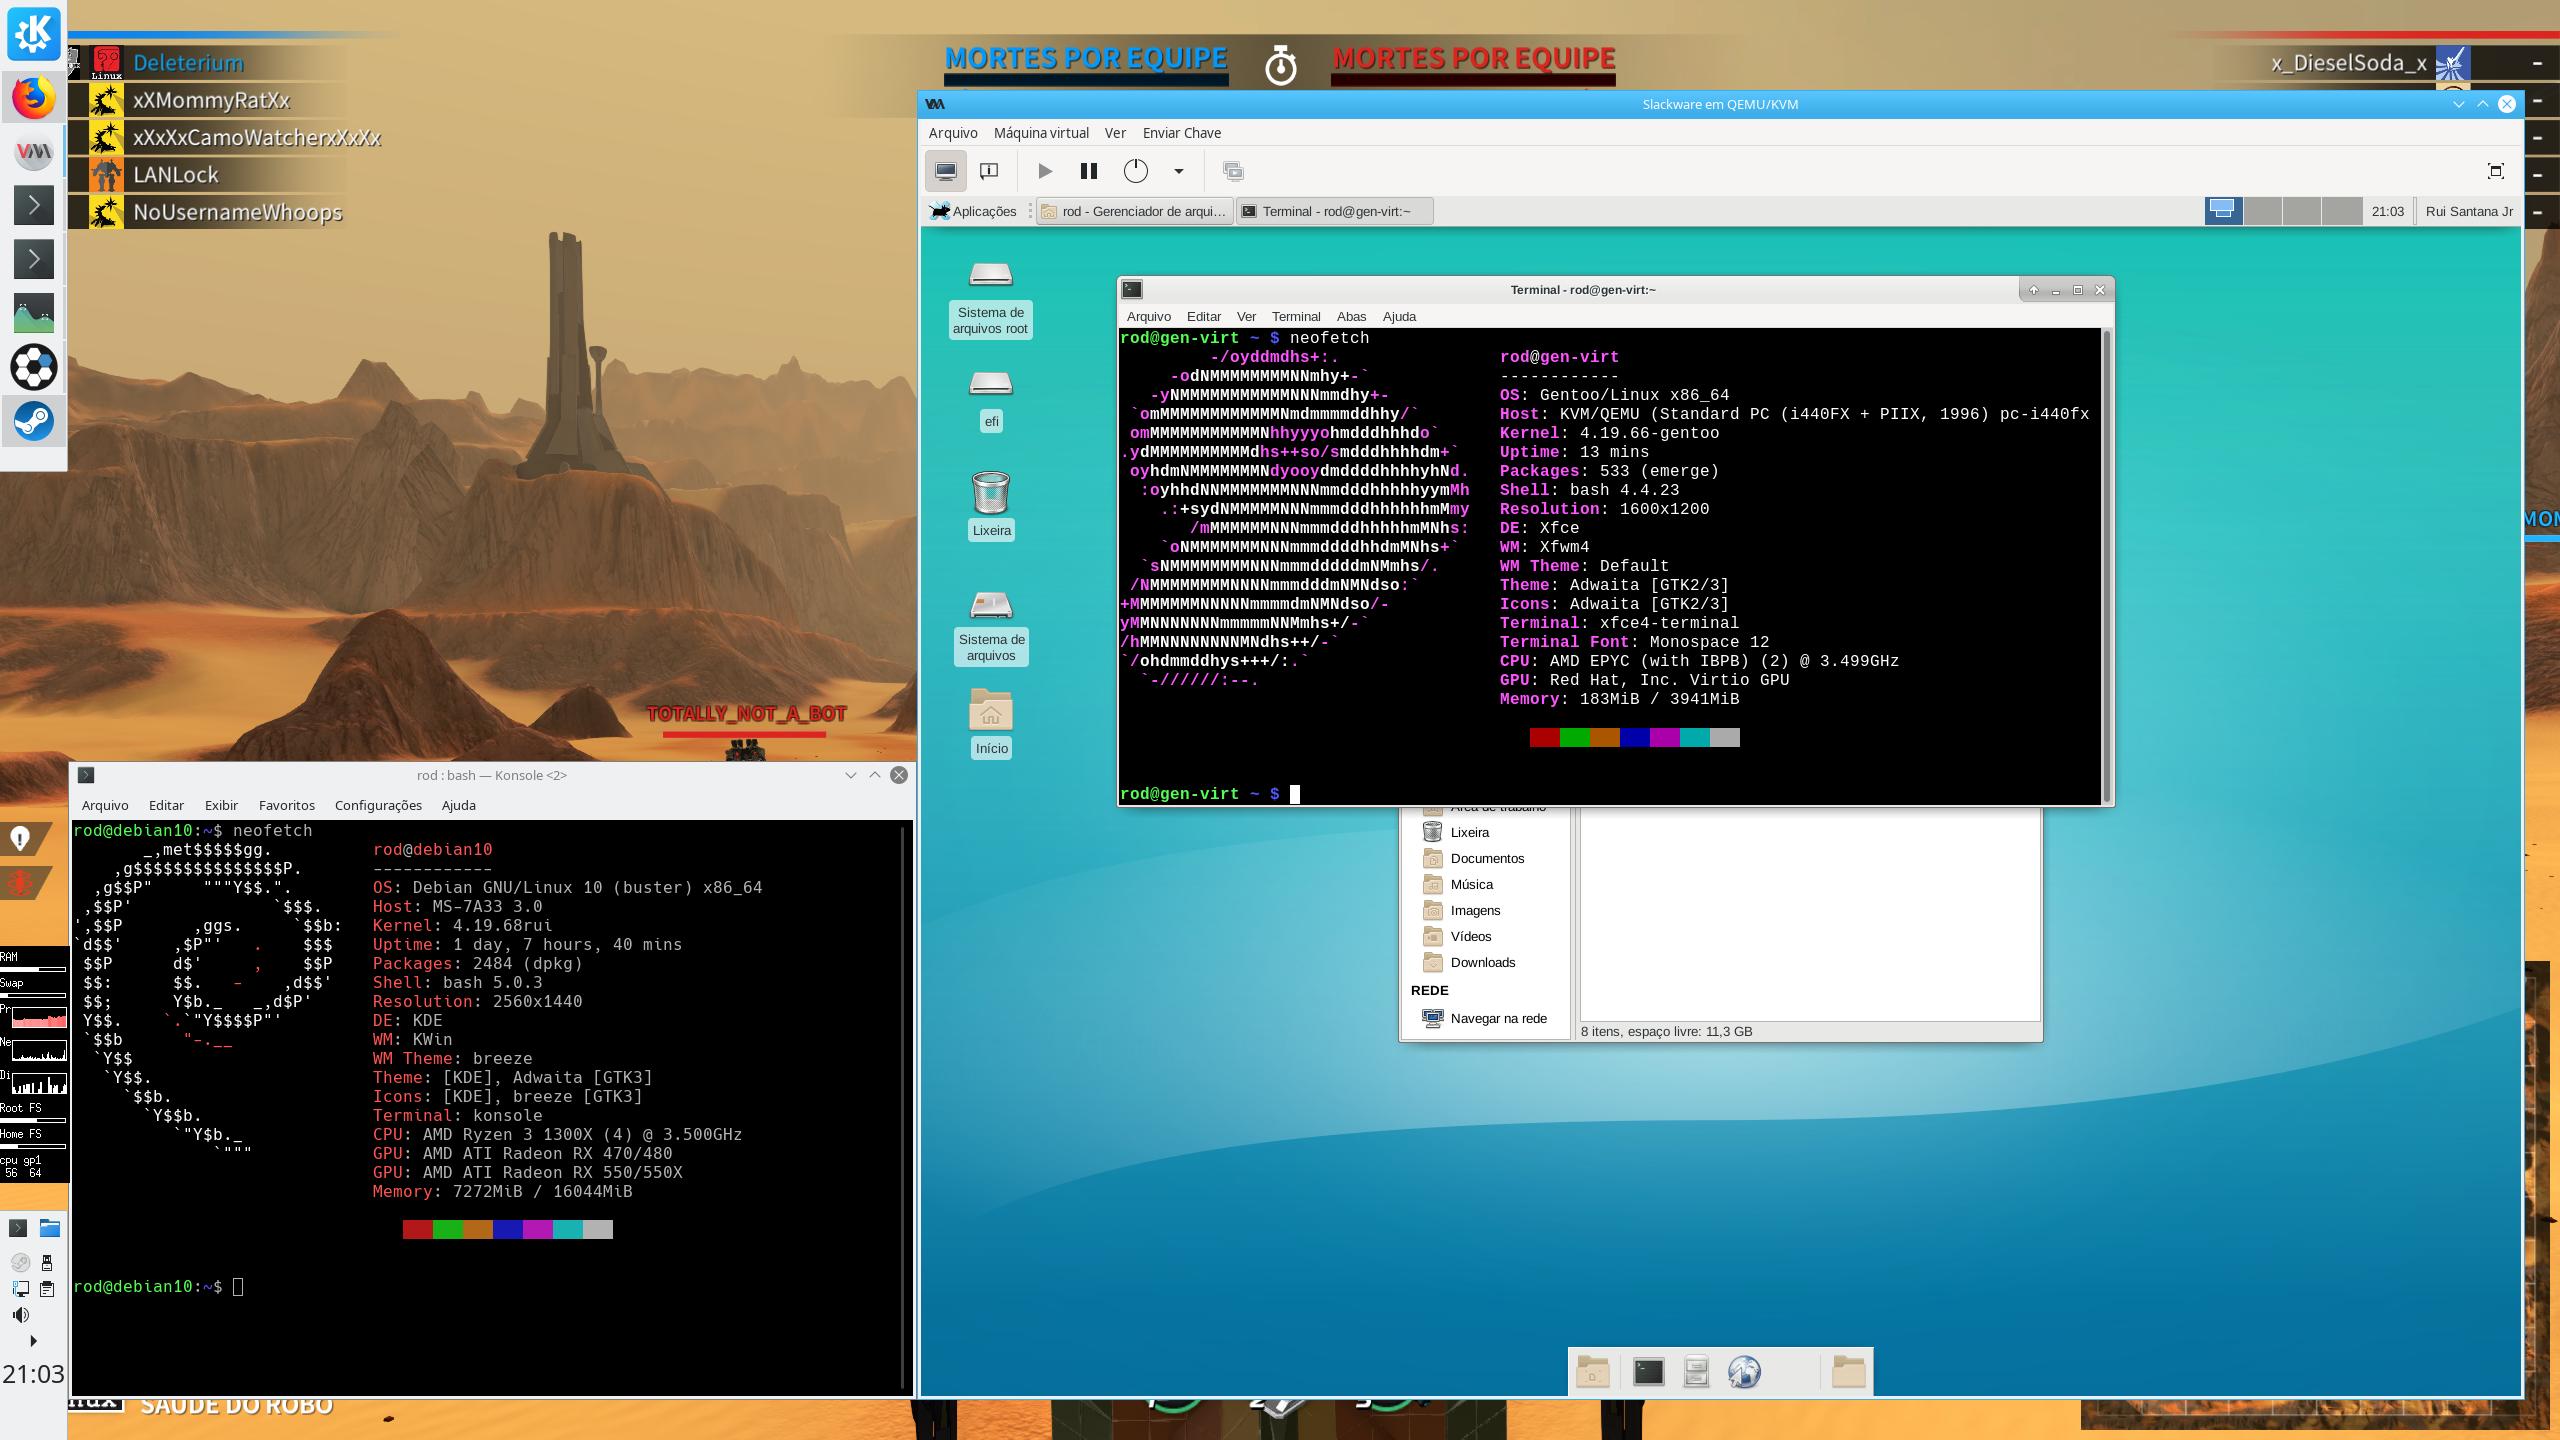Viewport: 2560px width, 1440px height.
Task: Open Firefox from the left dock
Action: coord(33,98)
